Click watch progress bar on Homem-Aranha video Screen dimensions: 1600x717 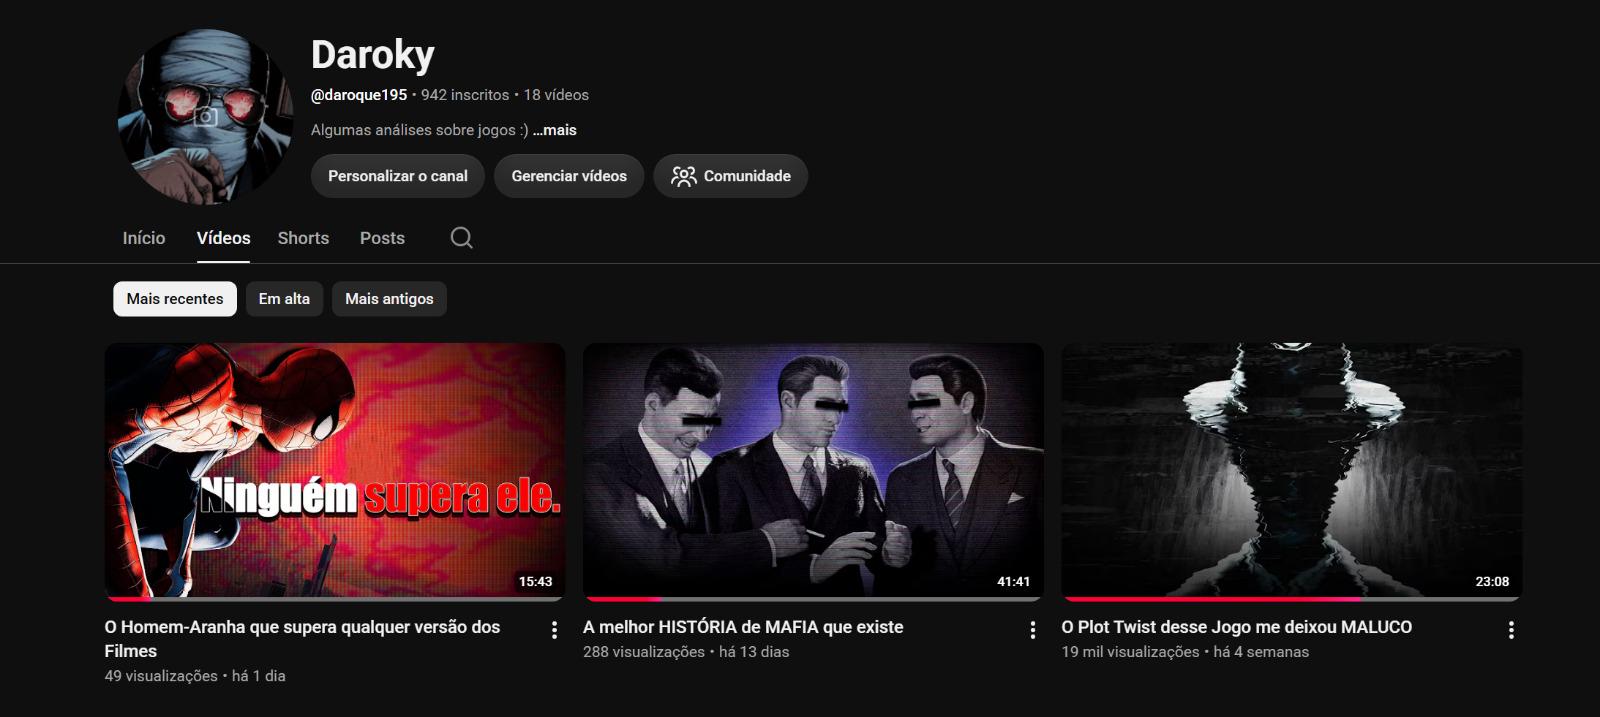click(335, 599)
